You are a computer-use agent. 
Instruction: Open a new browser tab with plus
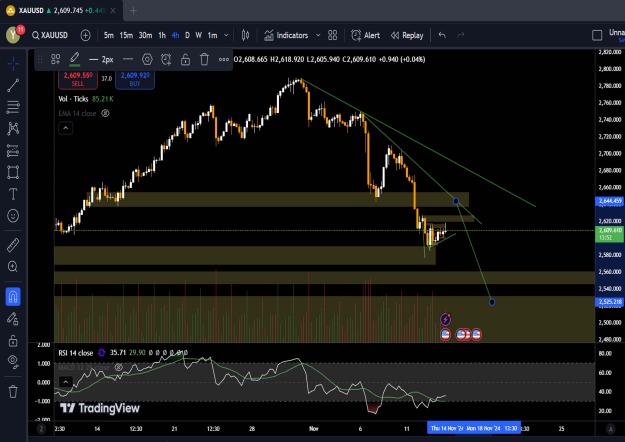133,11
